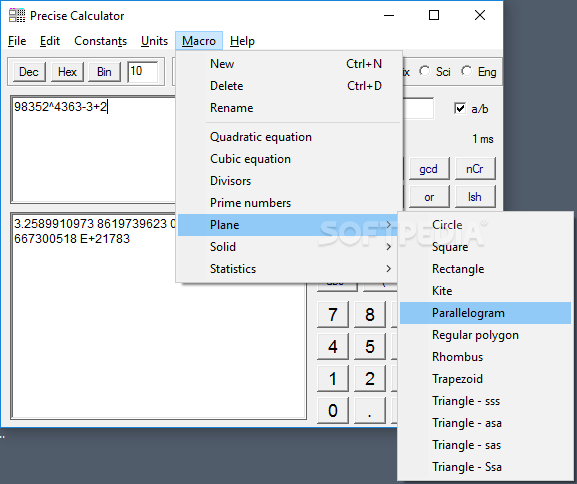
Task: Select Triangle - sas macro
Action: pyautogui.click(x=485, y=445)
